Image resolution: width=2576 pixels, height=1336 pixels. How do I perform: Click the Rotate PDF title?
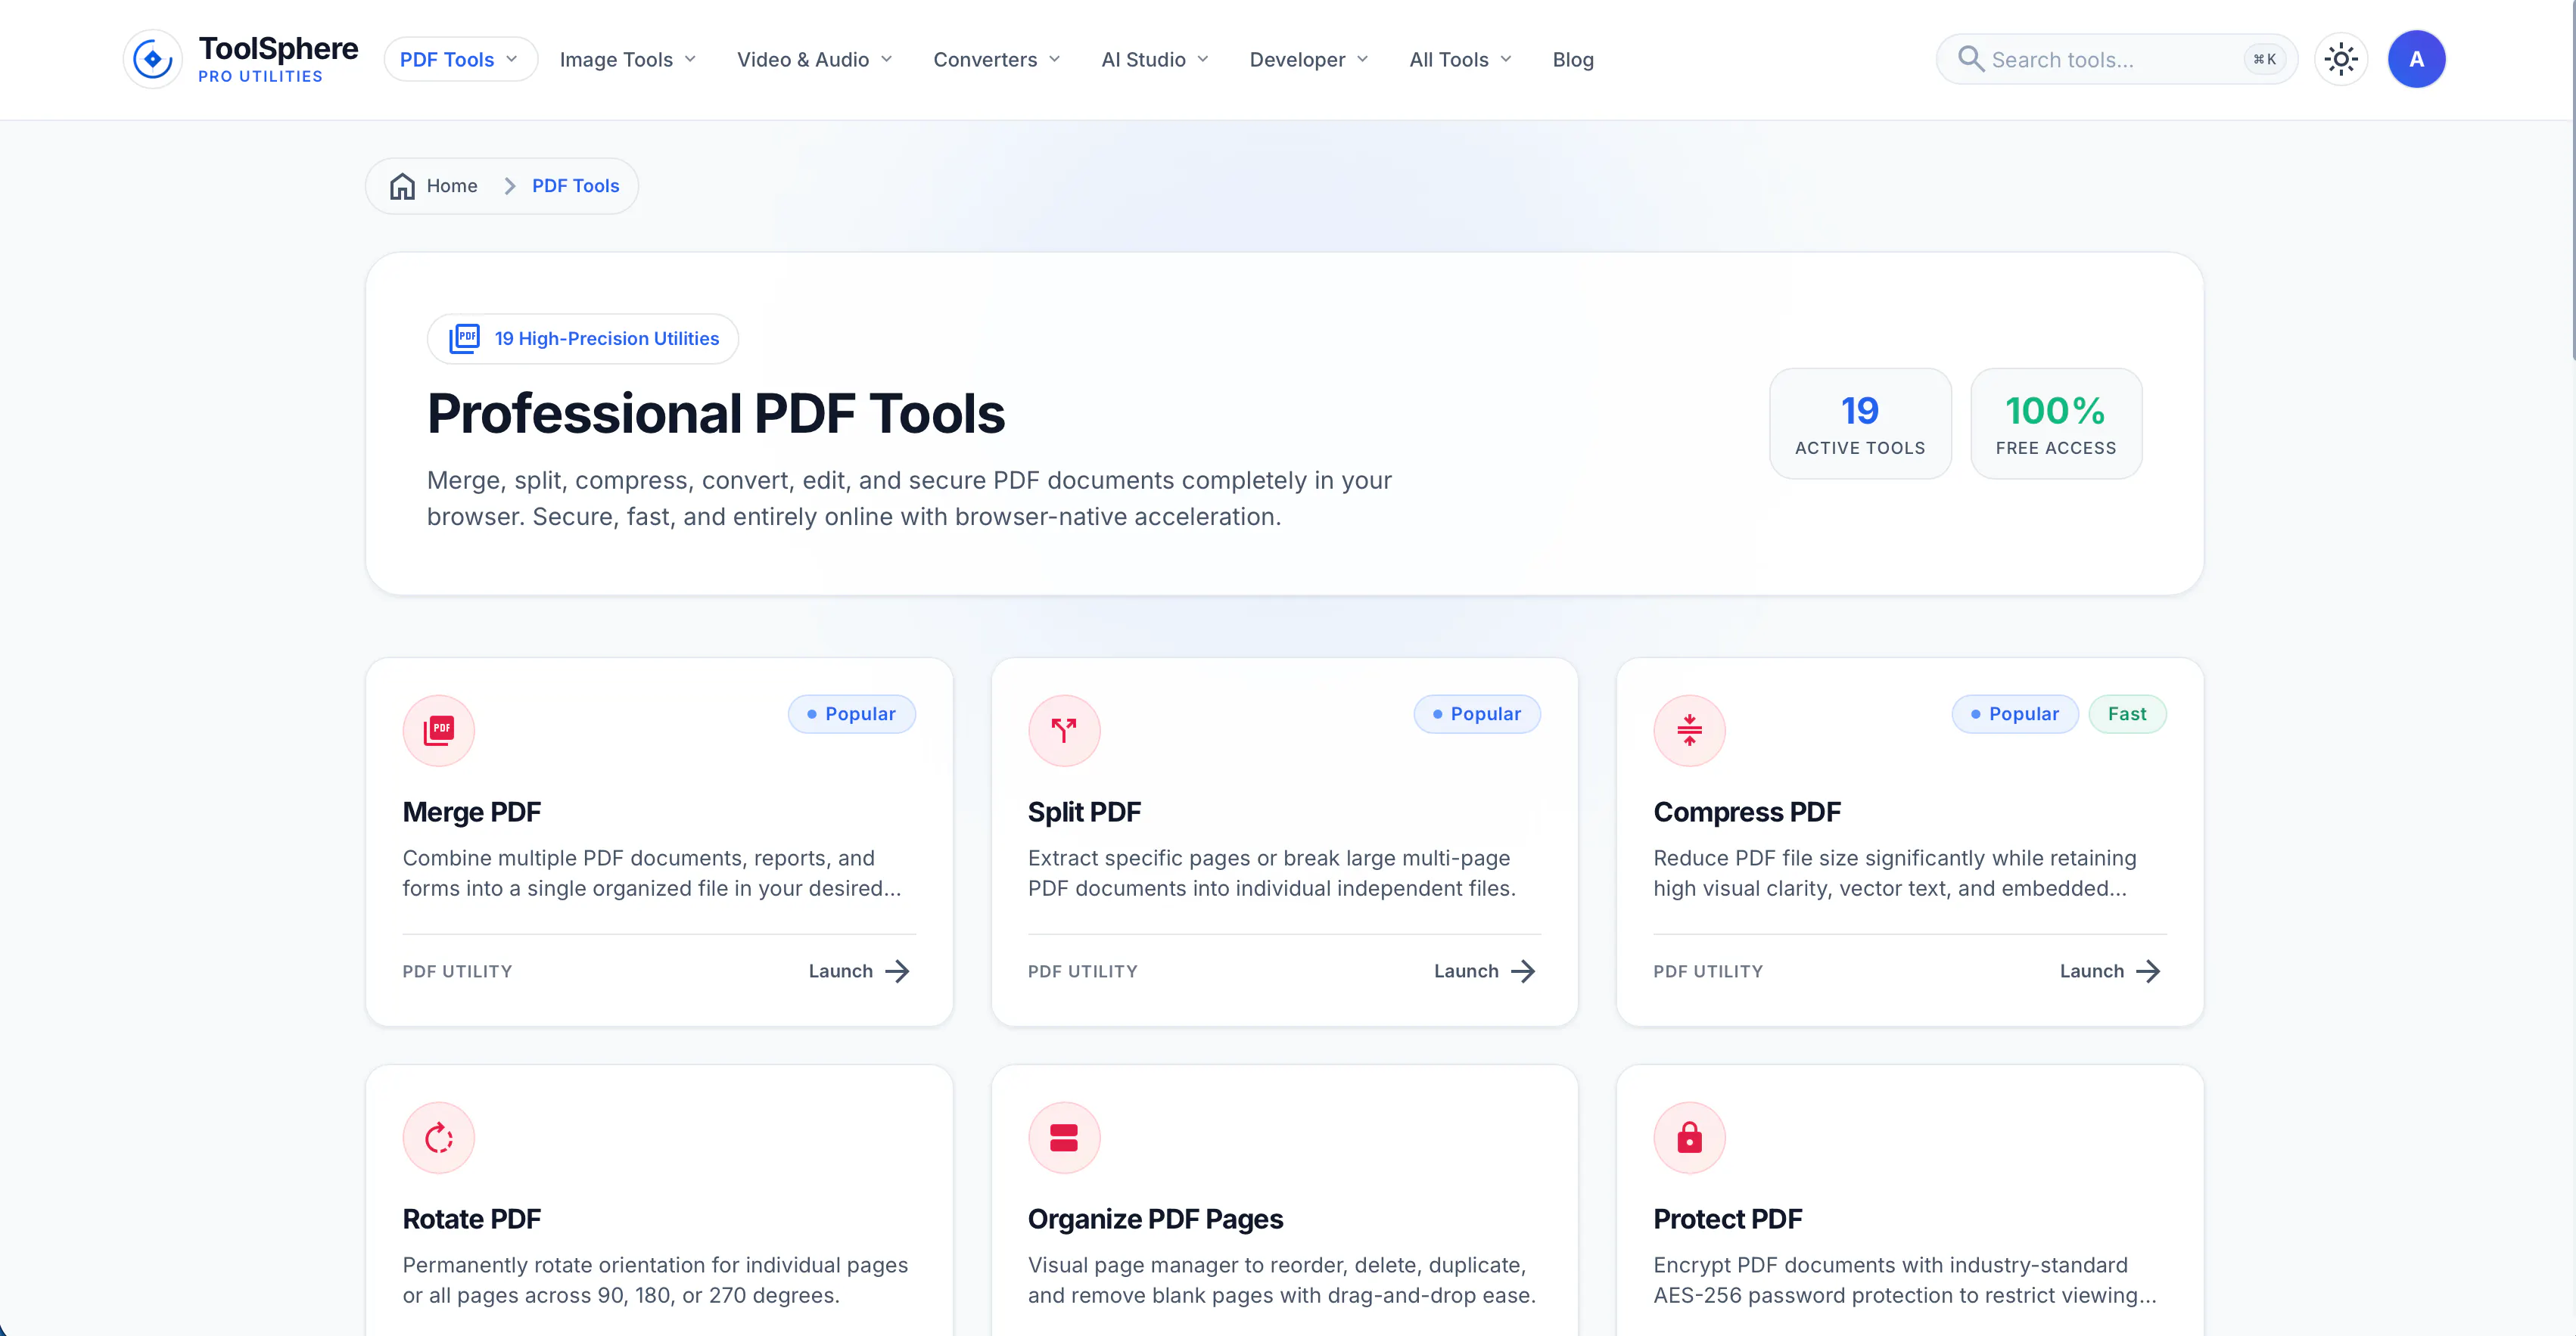tap(471, 1219)
